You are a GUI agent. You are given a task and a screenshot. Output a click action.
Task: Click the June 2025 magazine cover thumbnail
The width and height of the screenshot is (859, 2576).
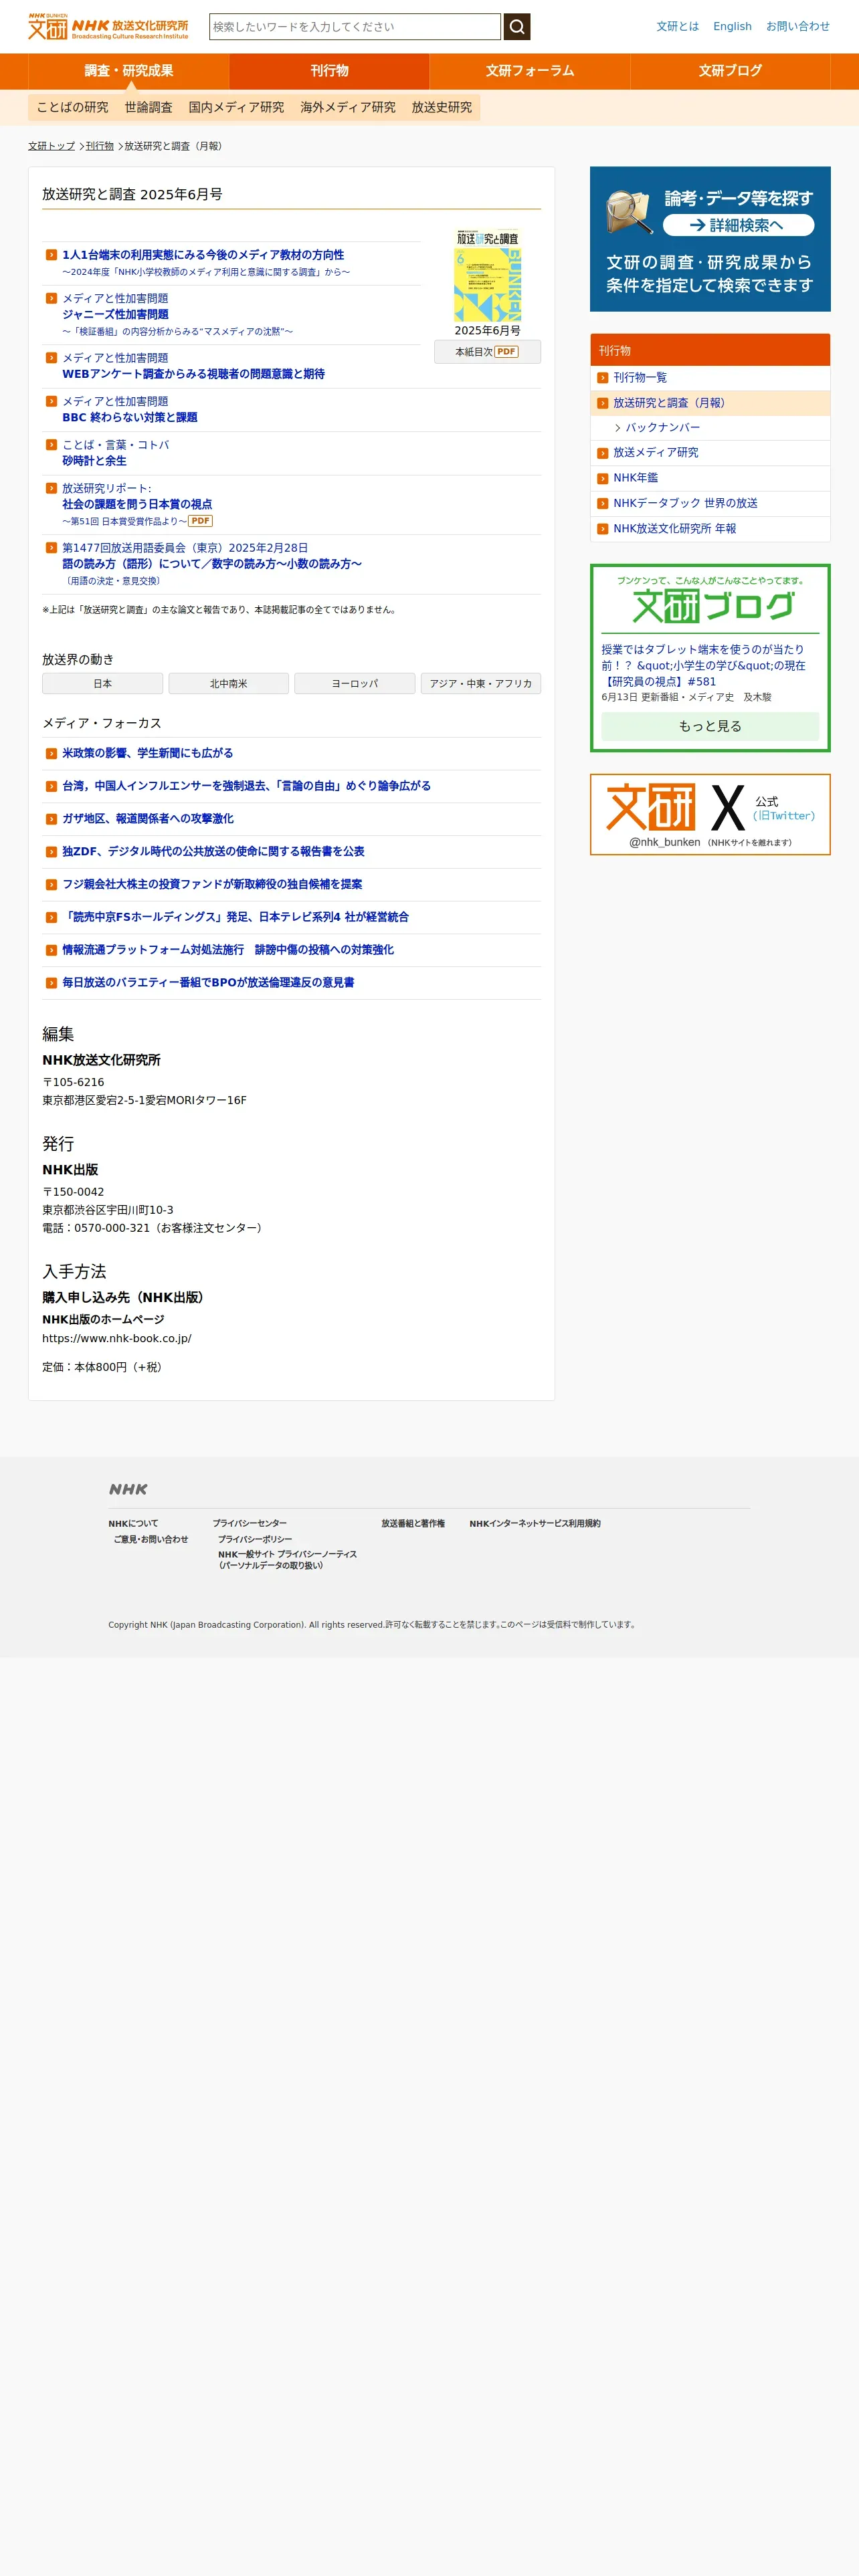[x=487, y=275]
